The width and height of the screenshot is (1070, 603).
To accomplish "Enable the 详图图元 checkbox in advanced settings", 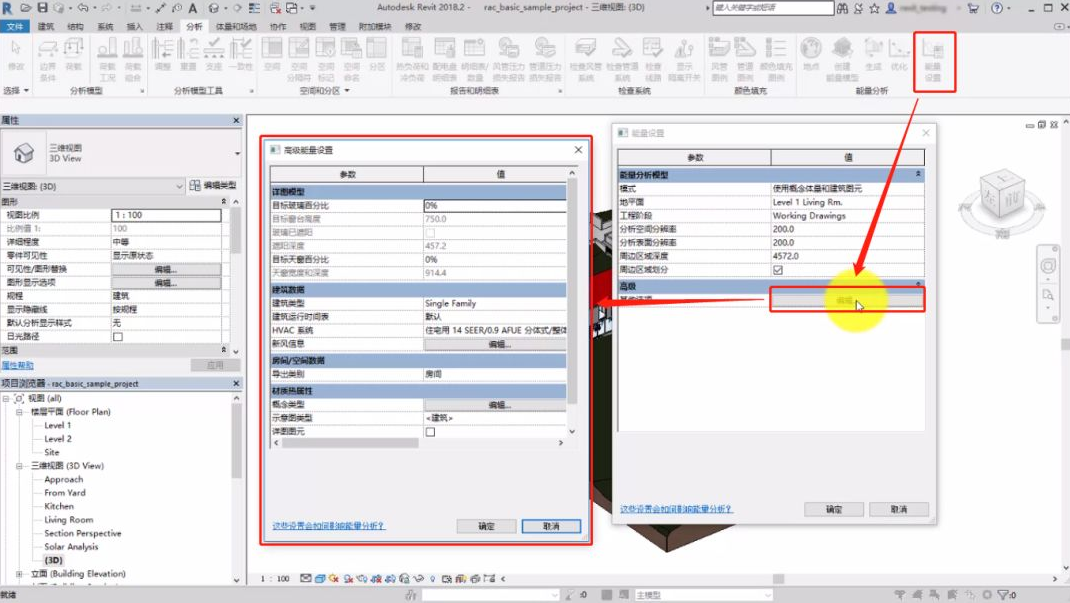I will point(430,432).
